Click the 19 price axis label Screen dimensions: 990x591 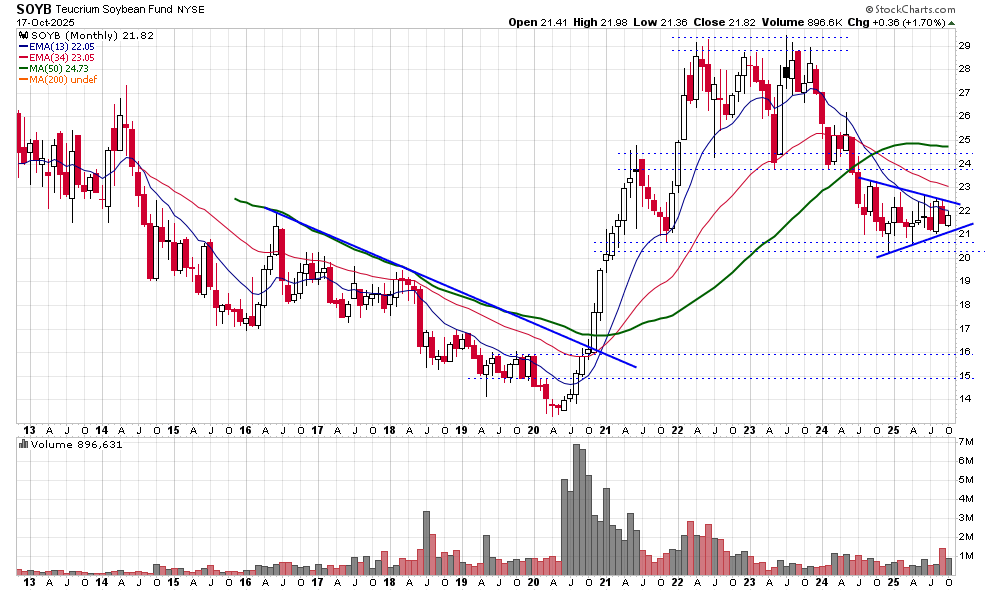coord(964,281)
